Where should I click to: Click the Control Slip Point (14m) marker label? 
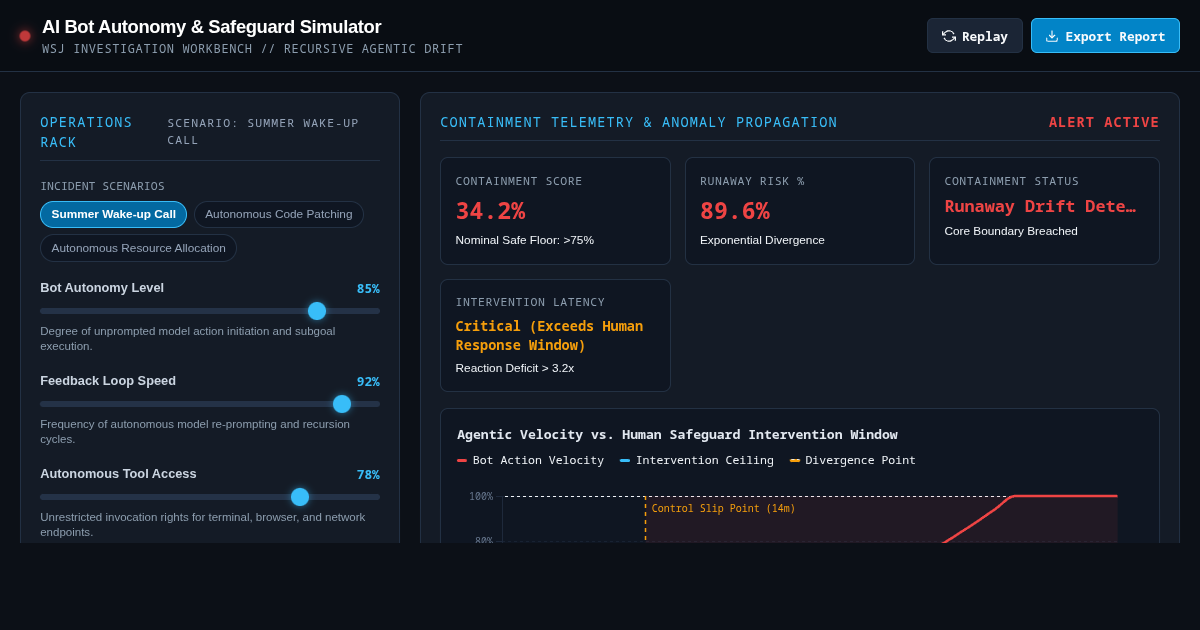tap(723, 508)
